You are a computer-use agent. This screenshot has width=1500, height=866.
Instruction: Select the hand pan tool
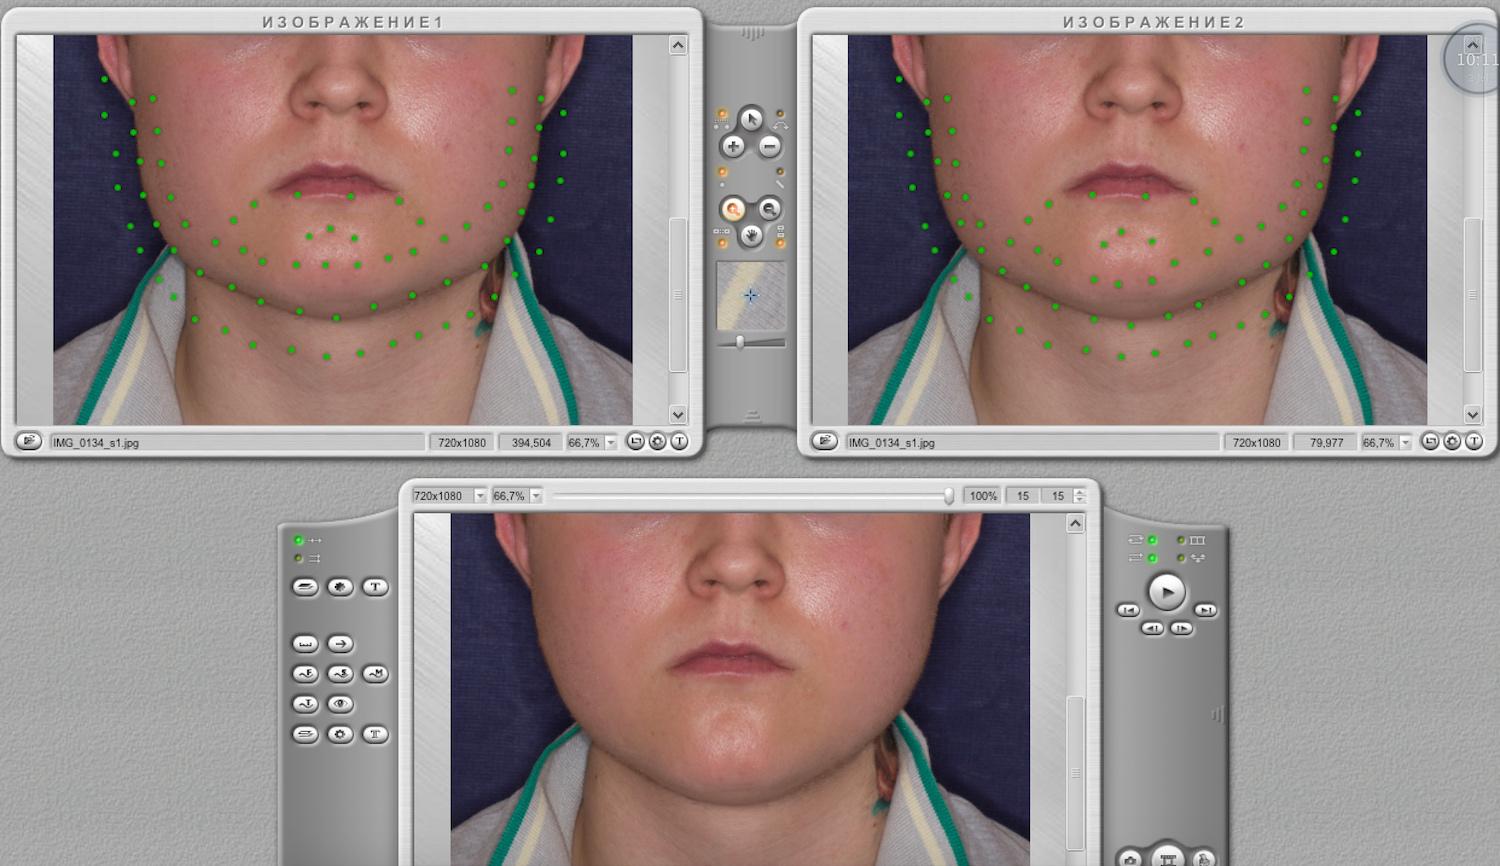point(751,236)
